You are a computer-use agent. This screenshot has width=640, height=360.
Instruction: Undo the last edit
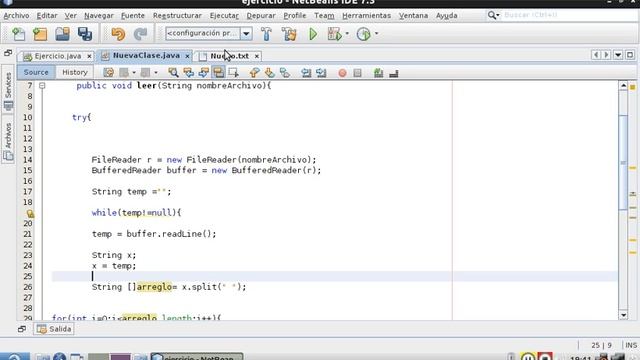[118, 34]
